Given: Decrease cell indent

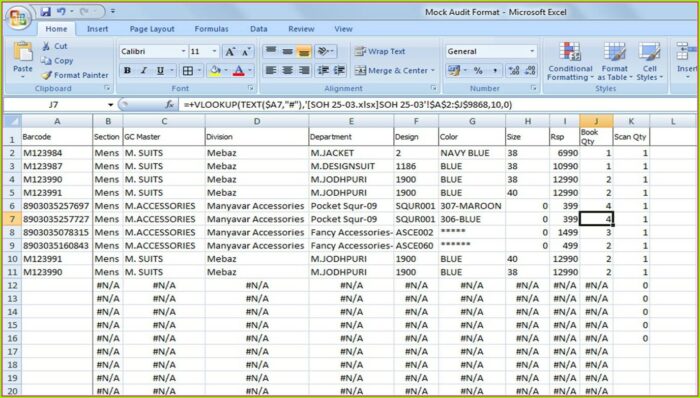Looking at the screenshot, I should coord(323,70).
